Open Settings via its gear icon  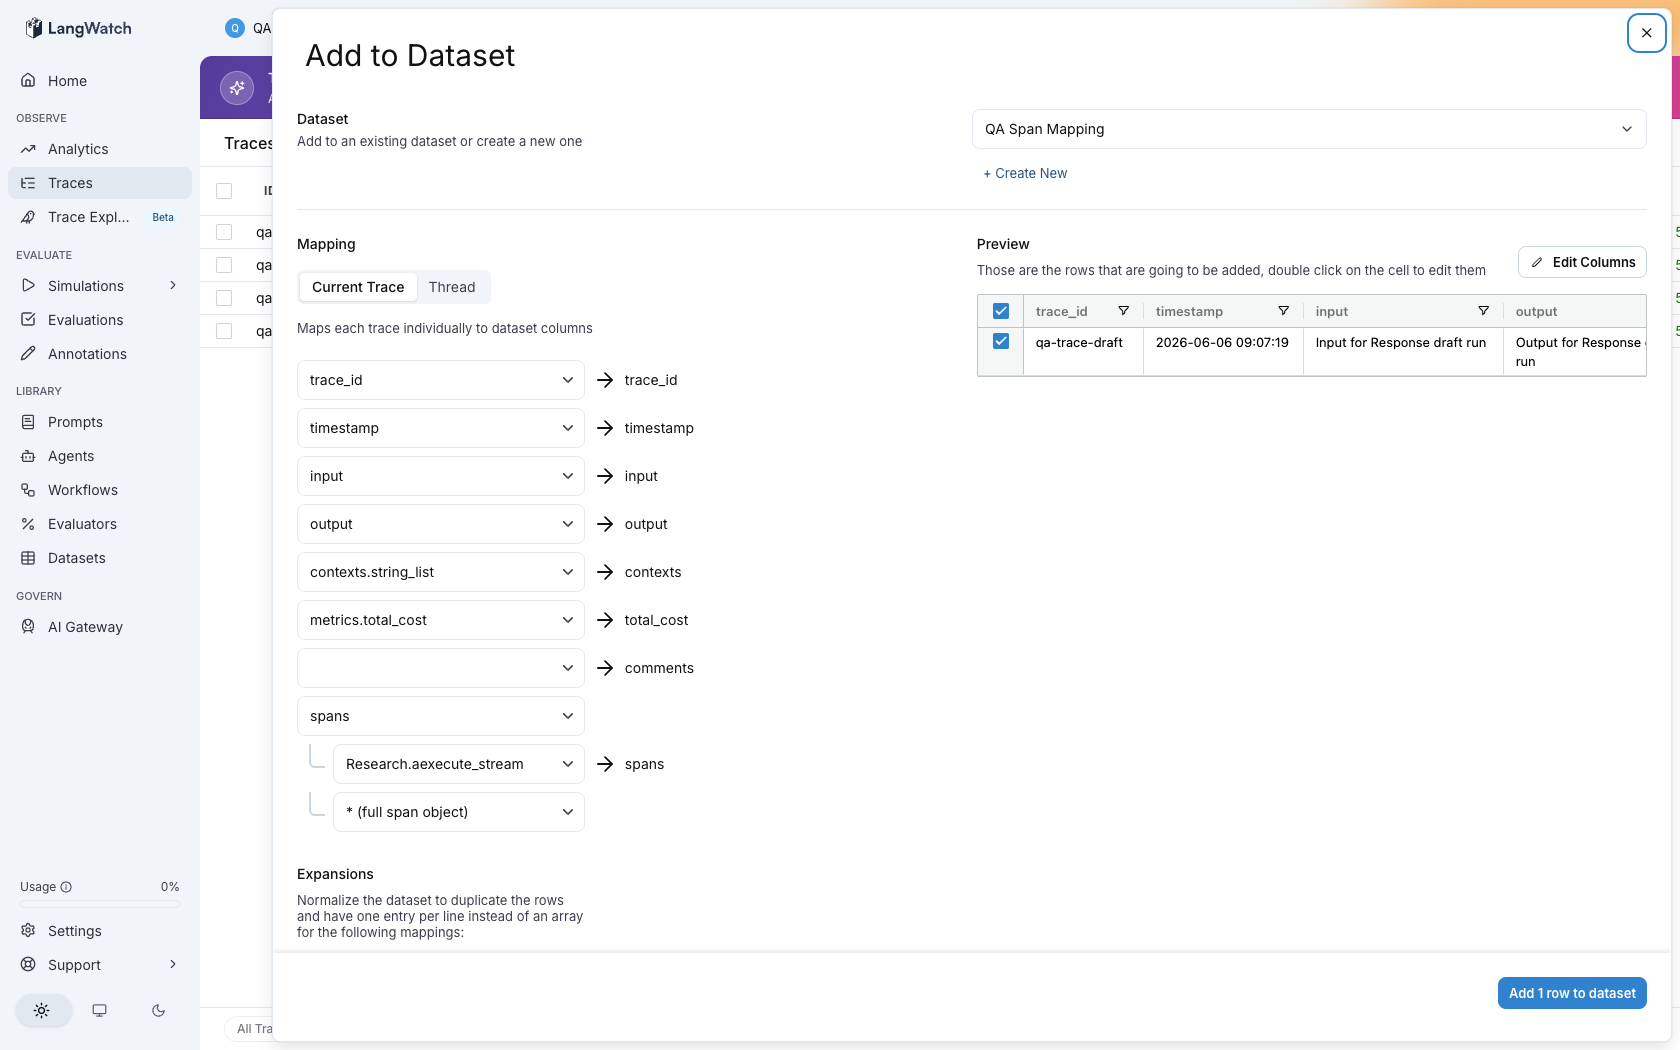point(28,931)
